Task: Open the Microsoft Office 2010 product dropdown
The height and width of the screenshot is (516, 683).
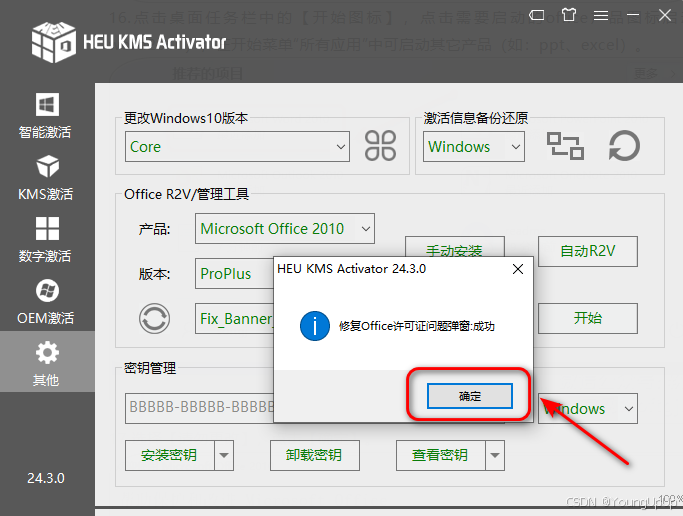Action: (x=285, y=229)
